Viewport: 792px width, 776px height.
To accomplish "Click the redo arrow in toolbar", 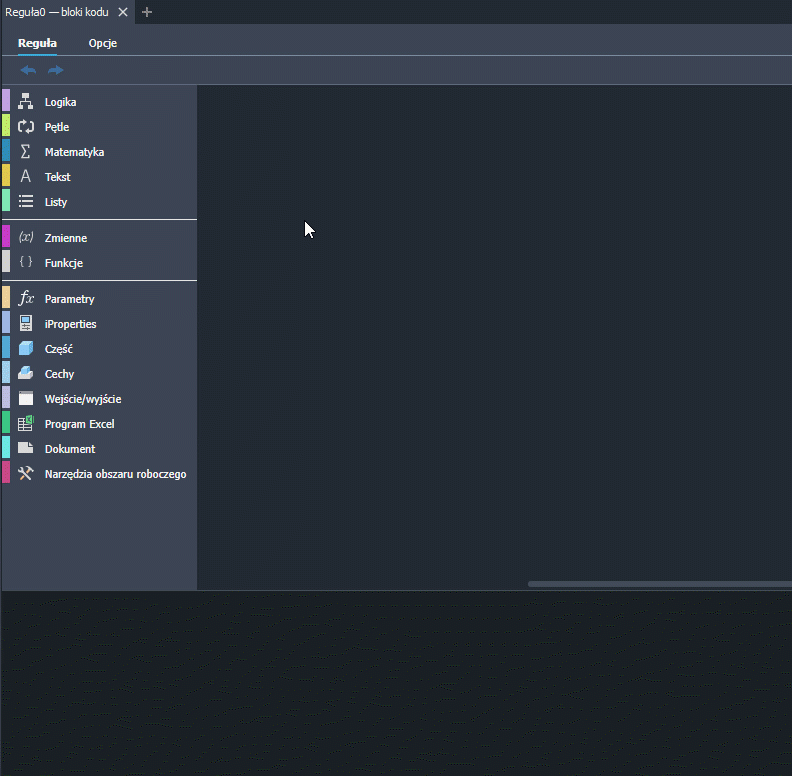I will click(x=56, y=70).
